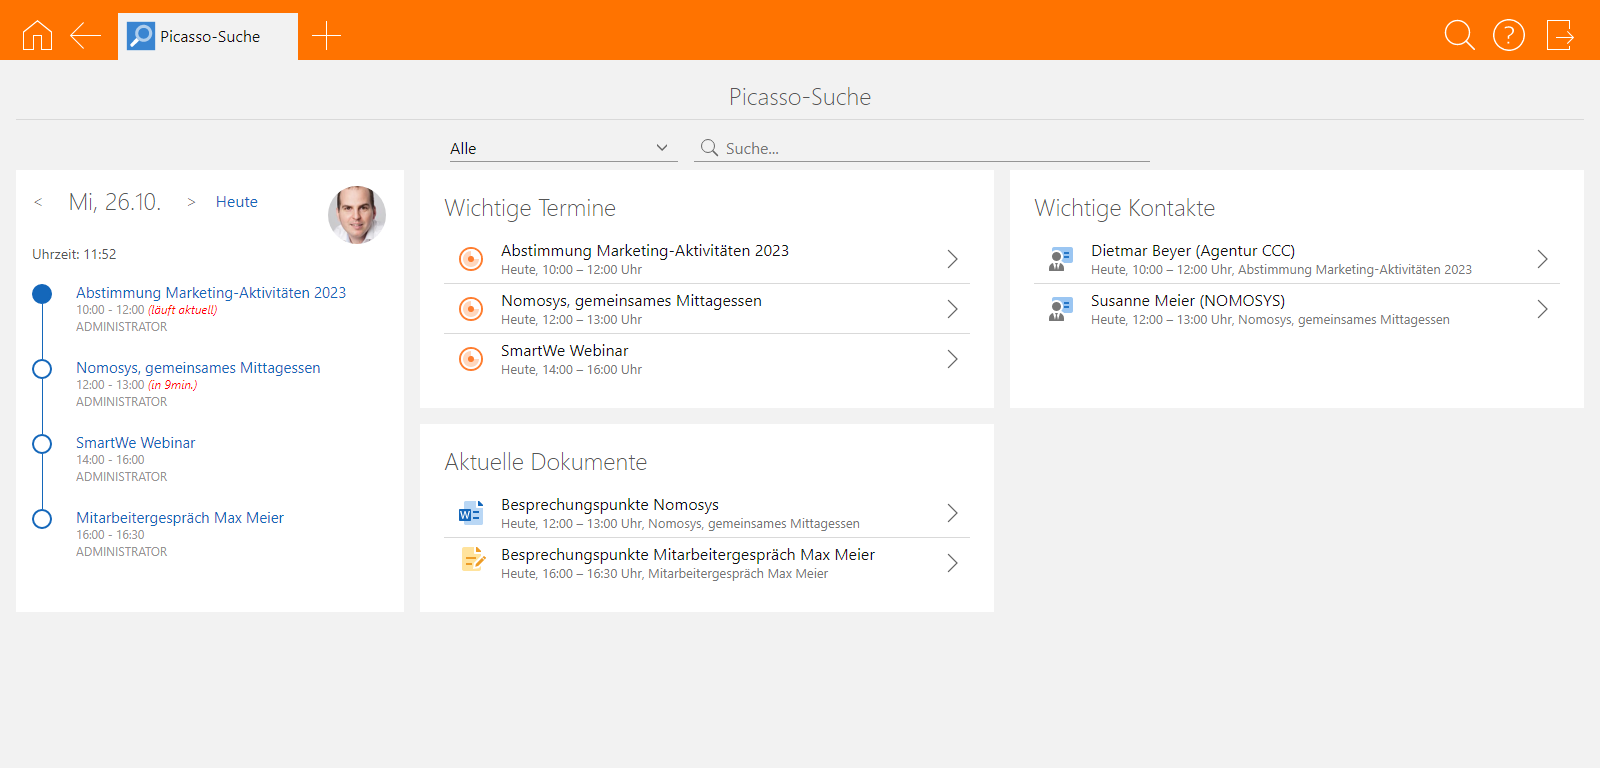Open the help question mark icon

tap(1509, 36)
